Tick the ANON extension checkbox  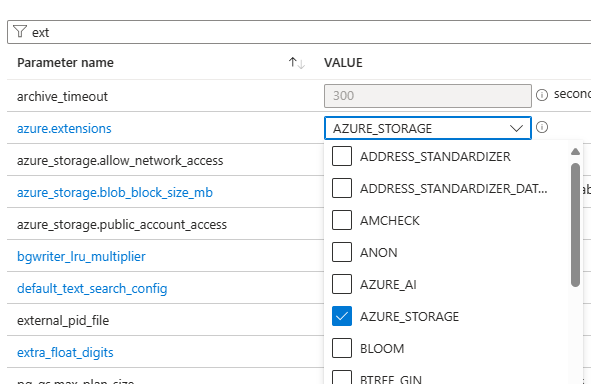pyautogui.click(x=342, y=252)
